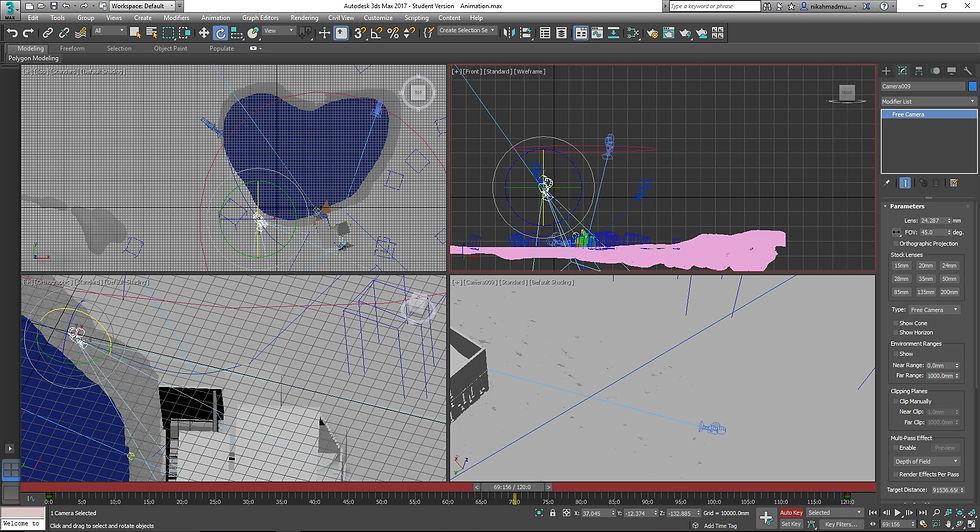980x532 pixels.
Task: Tick the Multi-Pass Effect Enable checkbox
Action: [x=896, y=448]
